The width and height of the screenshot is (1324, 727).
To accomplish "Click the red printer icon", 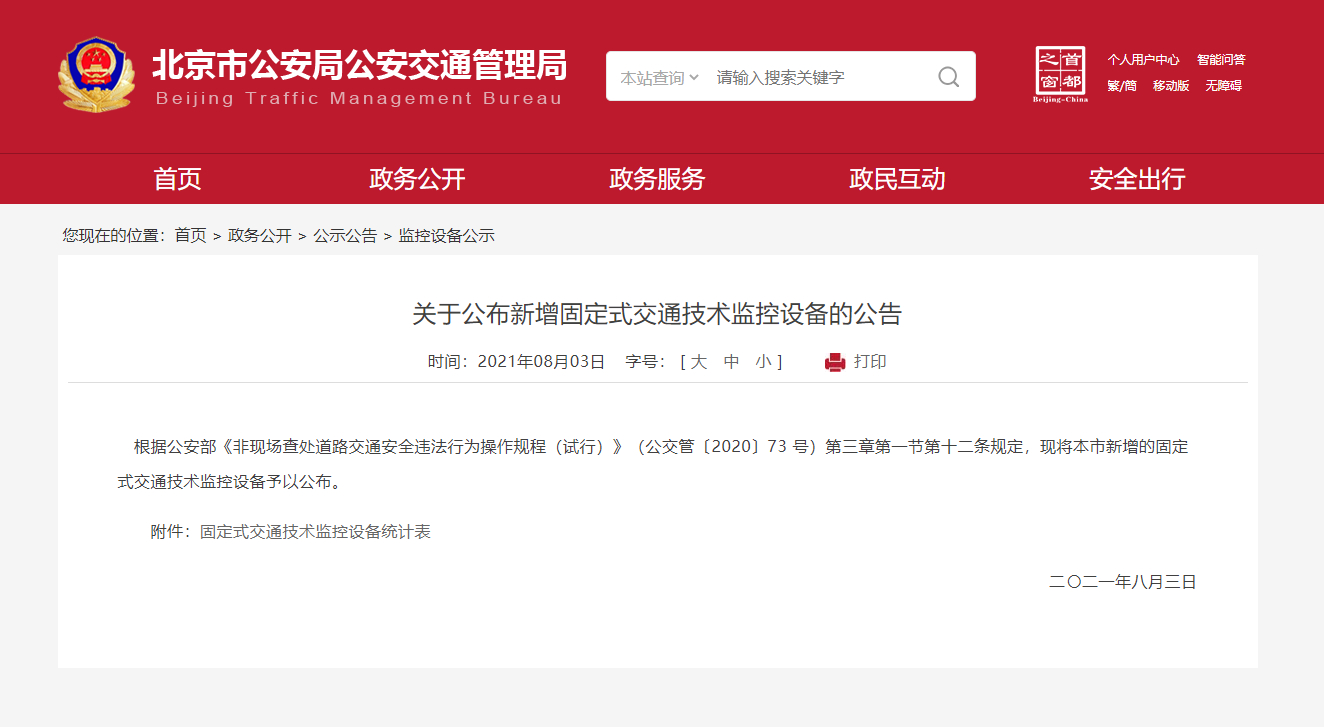I will point(835,362).
